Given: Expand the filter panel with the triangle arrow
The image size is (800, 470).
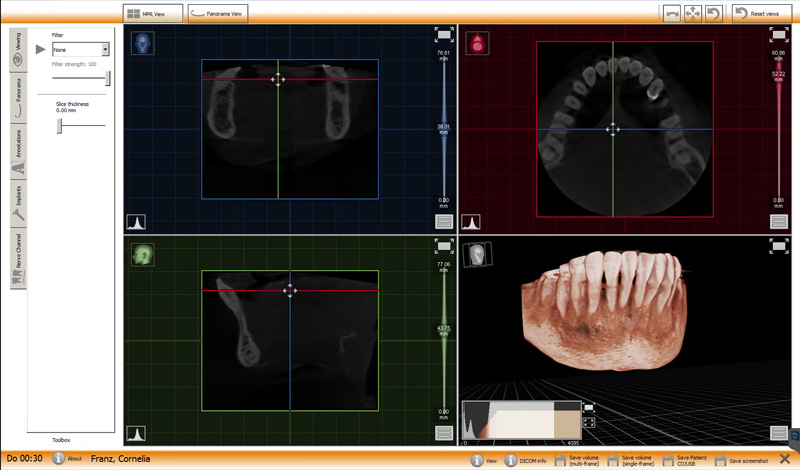Looking at the screenshot, I should click(x=41, y=49).
